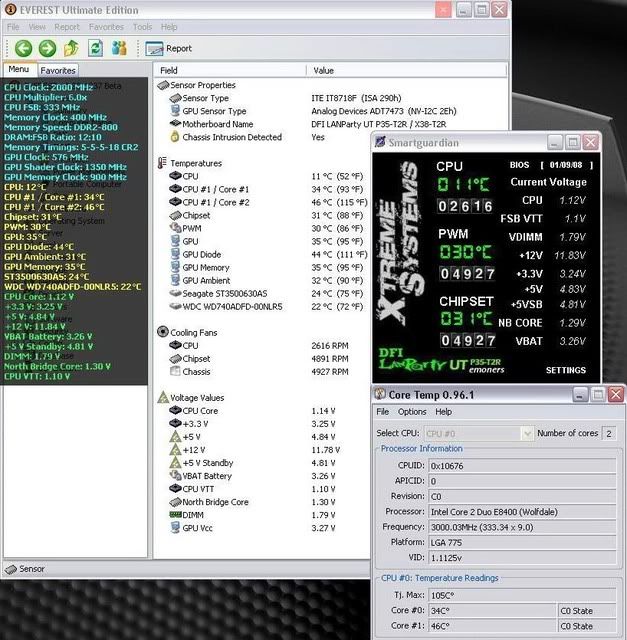Open the Help menu in EVEREST

pyautogui.click(x=169, y=27)
